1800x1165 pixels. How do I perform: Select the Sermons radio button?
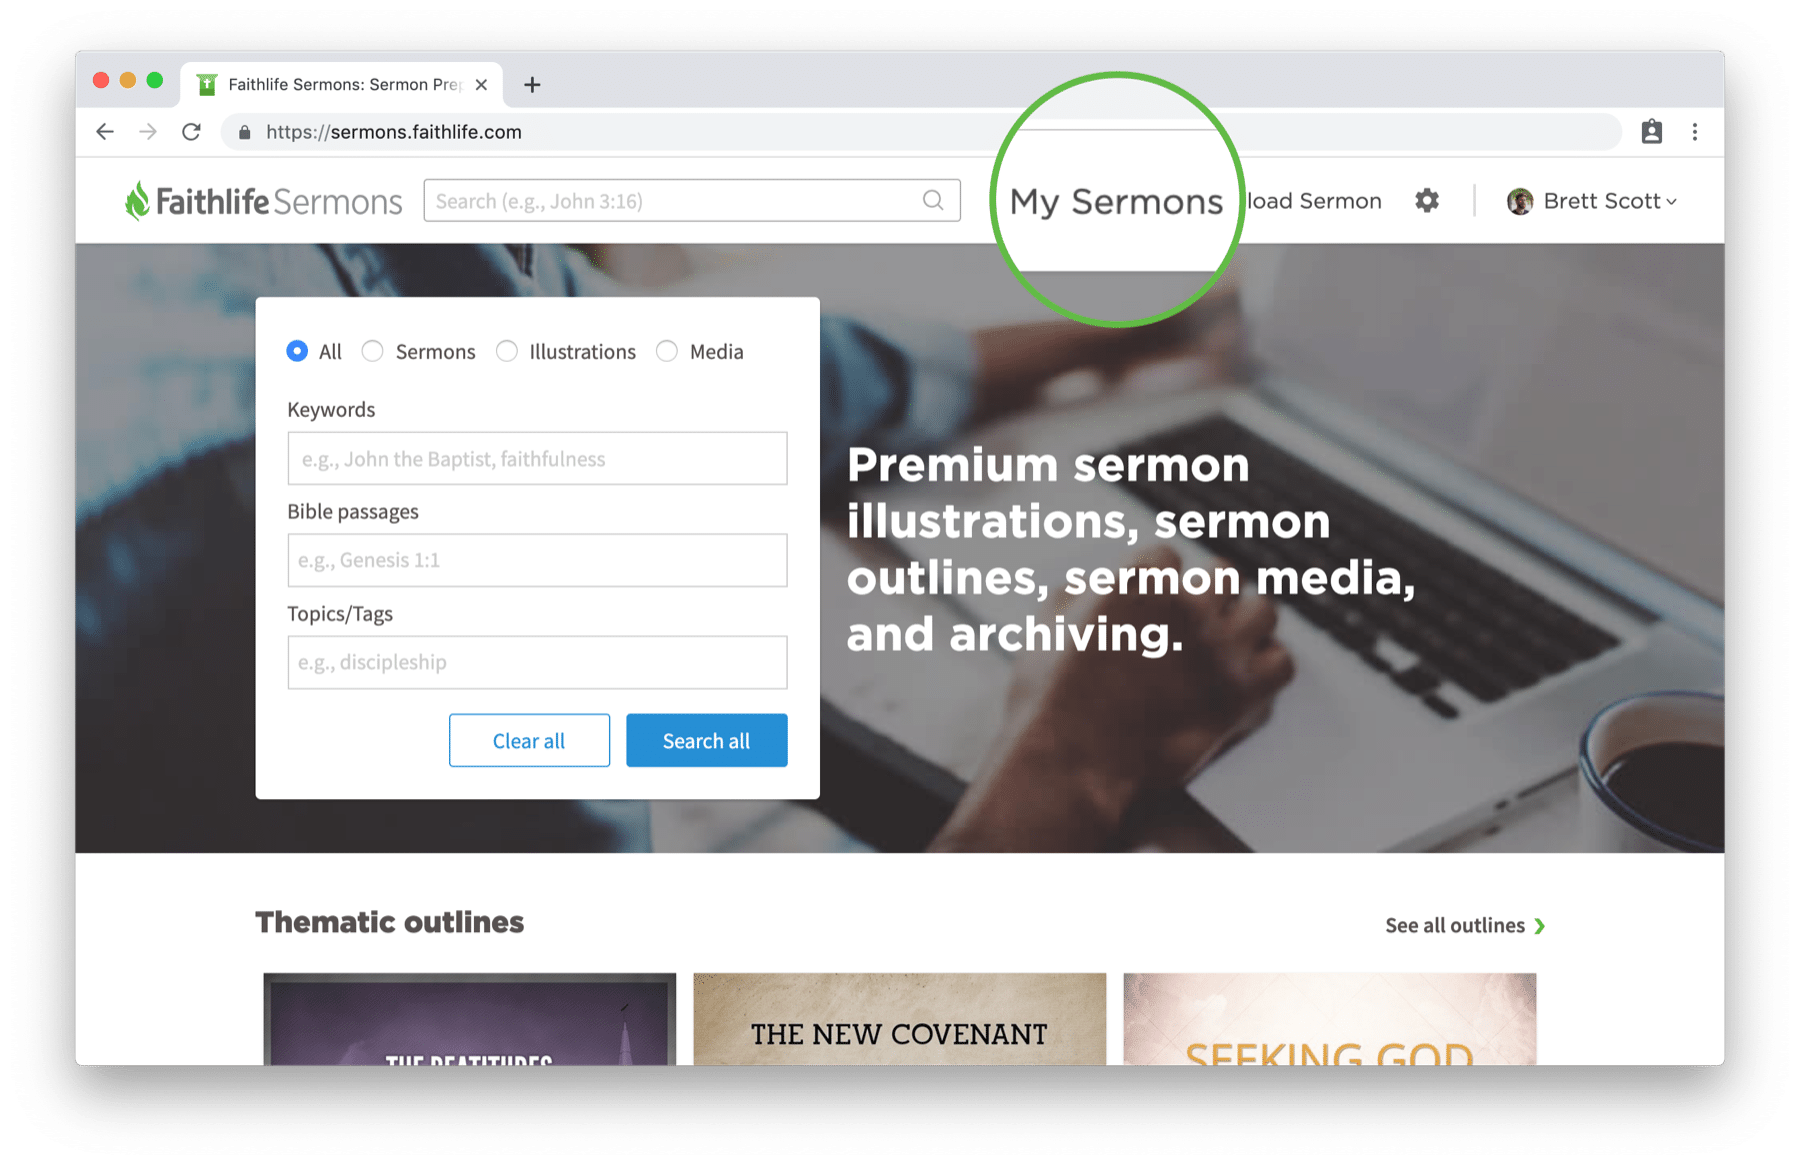tap(372, 351)
